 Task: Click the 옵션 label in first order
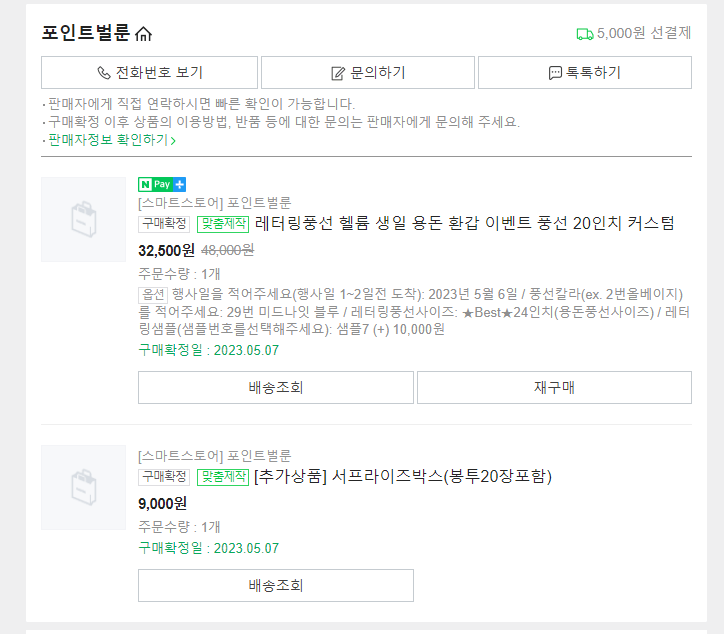pos(153,295)
